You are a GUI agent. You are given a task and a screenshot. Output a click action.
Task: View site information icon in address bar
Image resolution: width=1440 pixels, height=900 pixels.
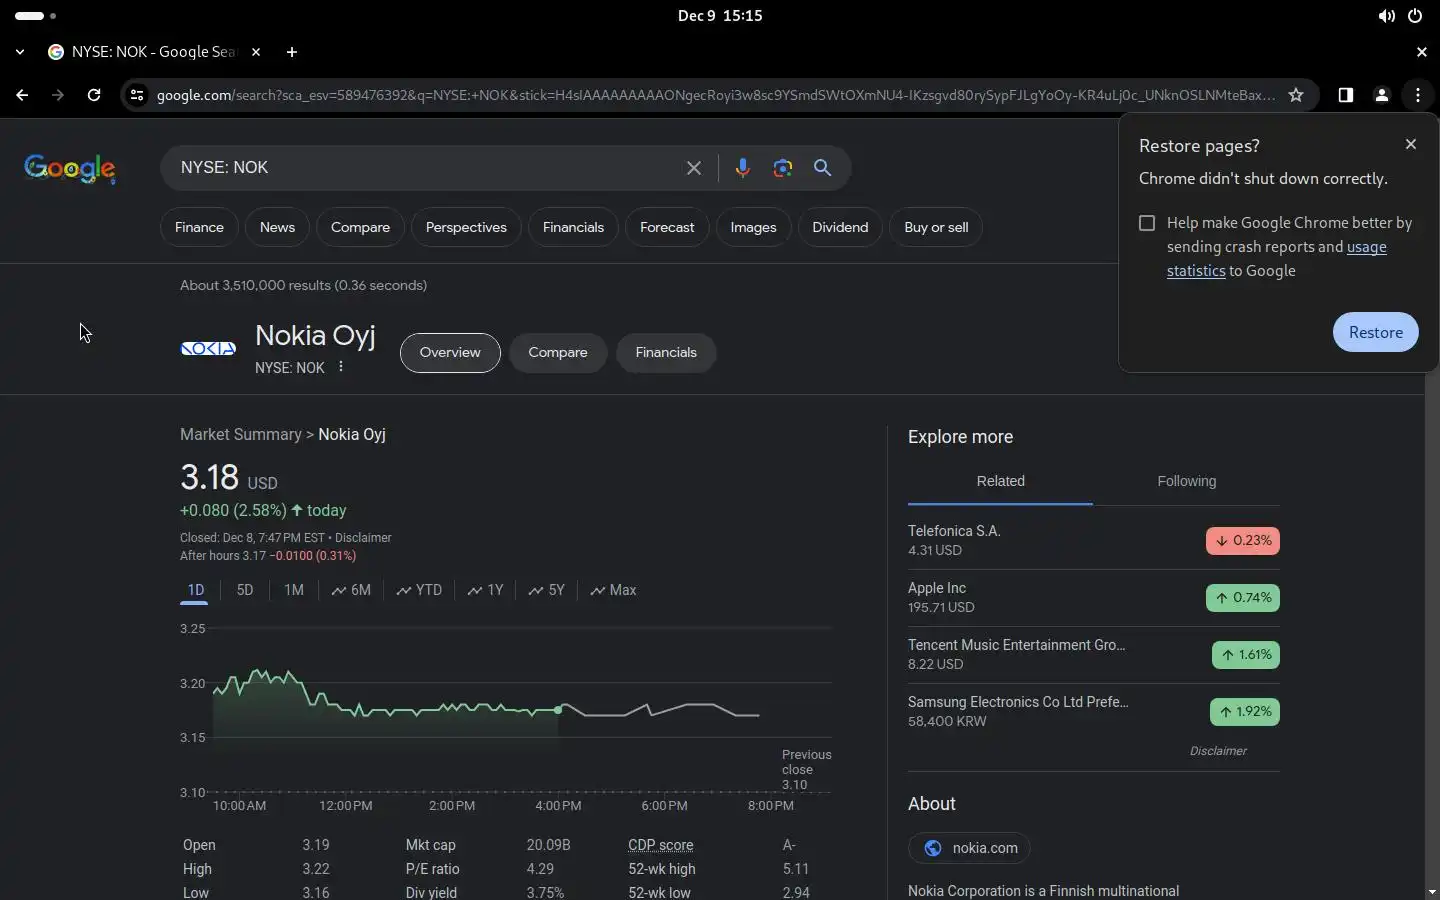click(137, 95)
